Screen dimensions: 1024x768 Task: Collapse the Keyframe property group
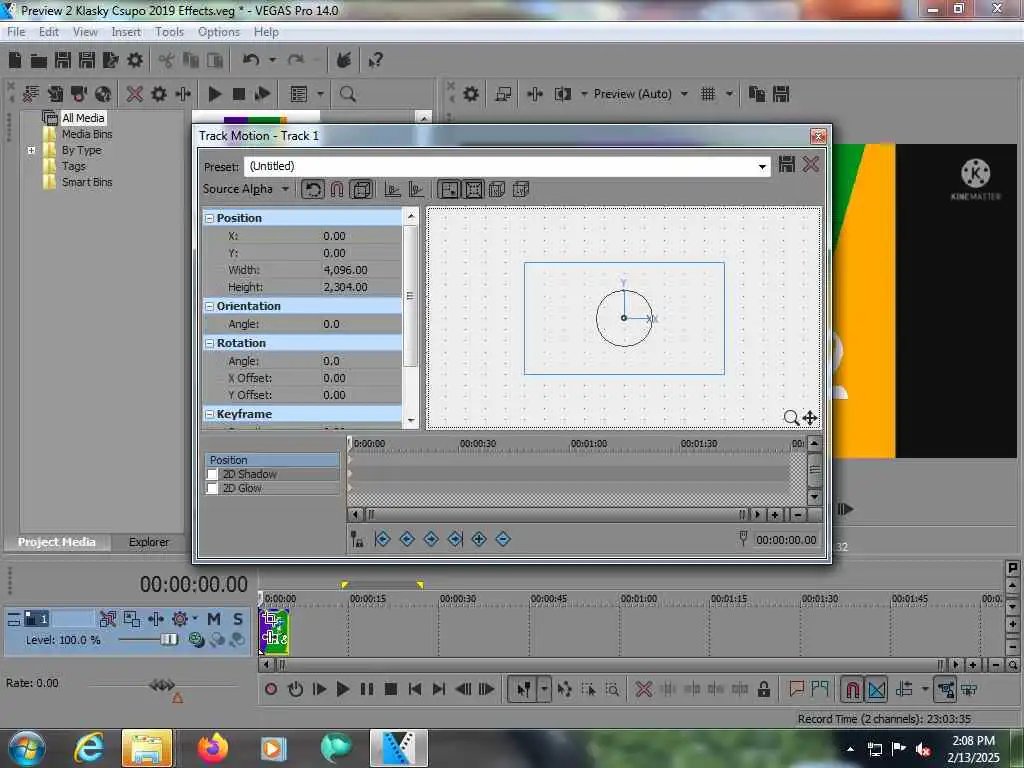210,415
